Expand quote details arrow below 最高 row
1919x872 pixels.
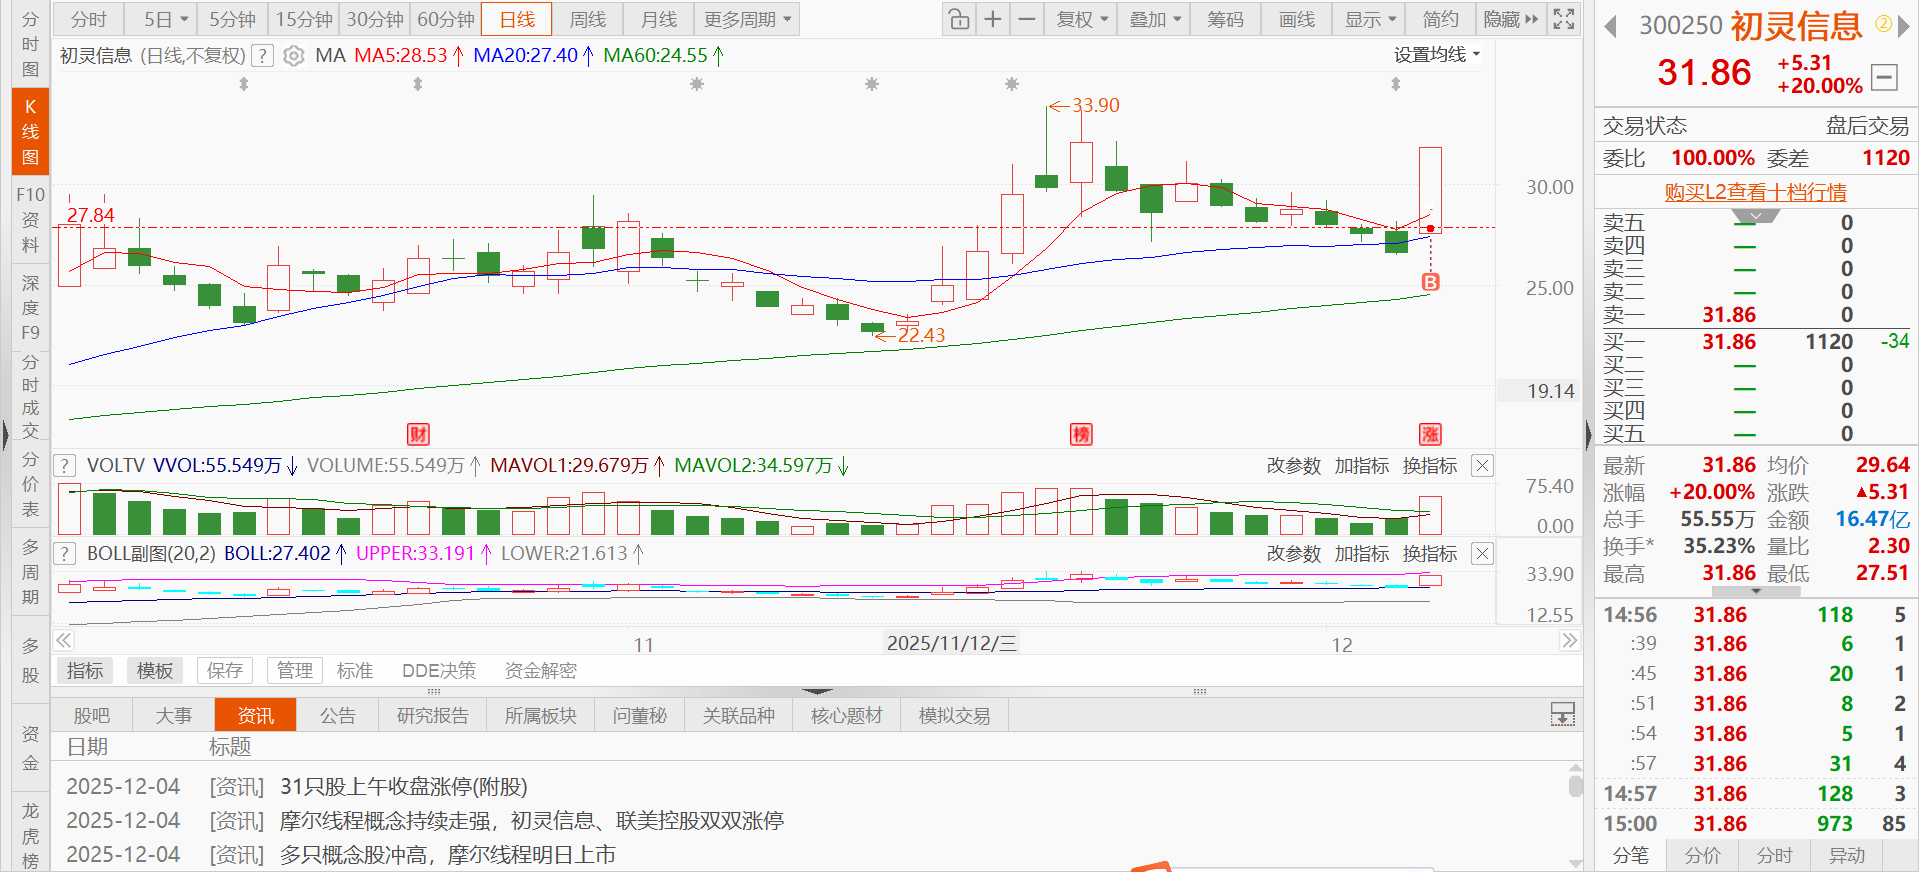click(x=1755, y=592)
